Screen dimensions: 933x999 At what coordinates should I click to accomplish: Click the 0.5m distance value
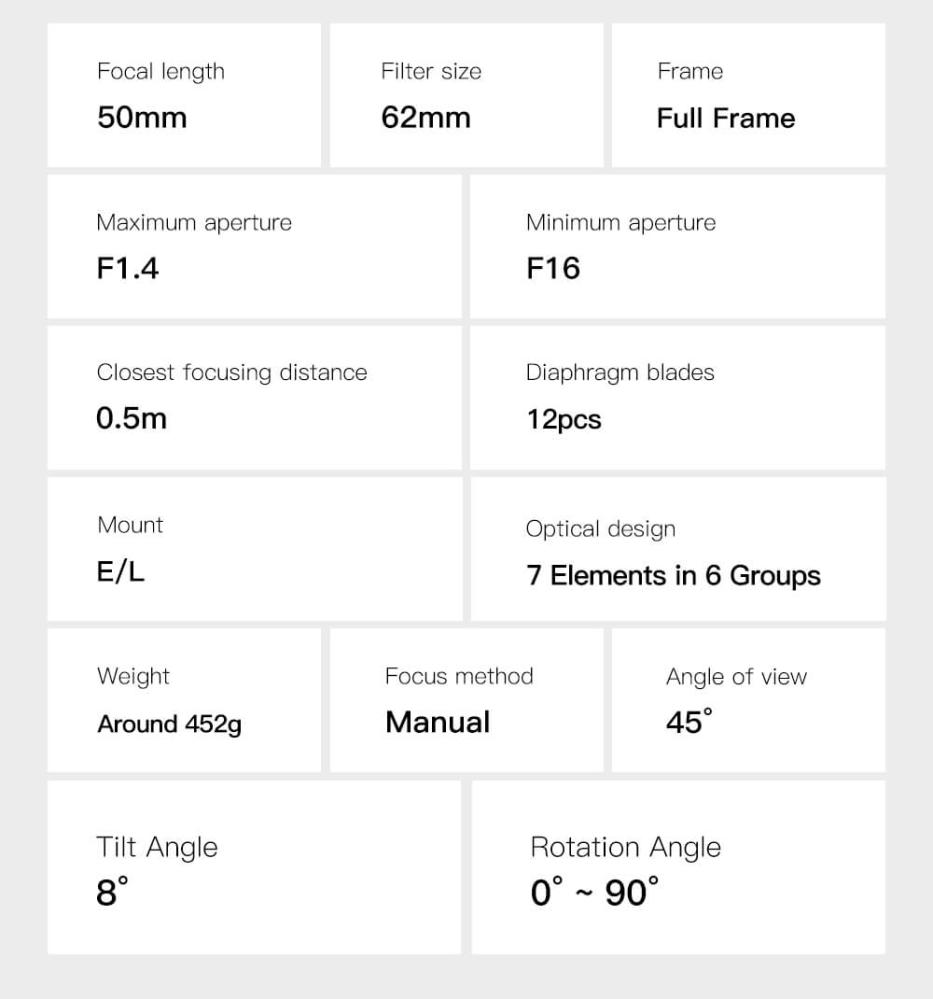pos(131,418)
